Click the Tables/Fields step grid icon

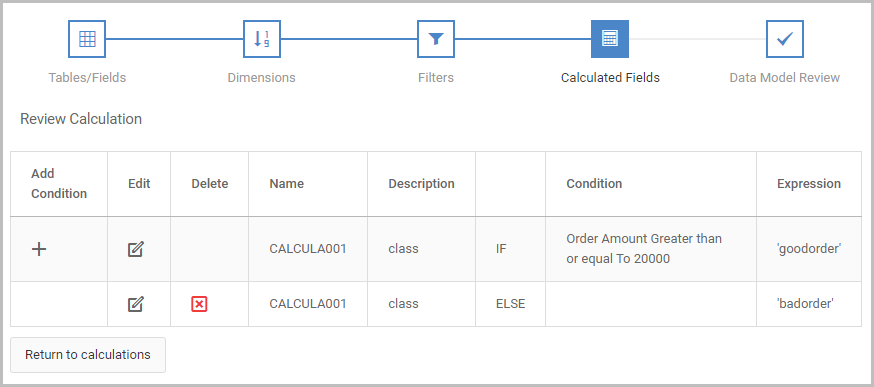pyautogui.click(x=87, y=39)
